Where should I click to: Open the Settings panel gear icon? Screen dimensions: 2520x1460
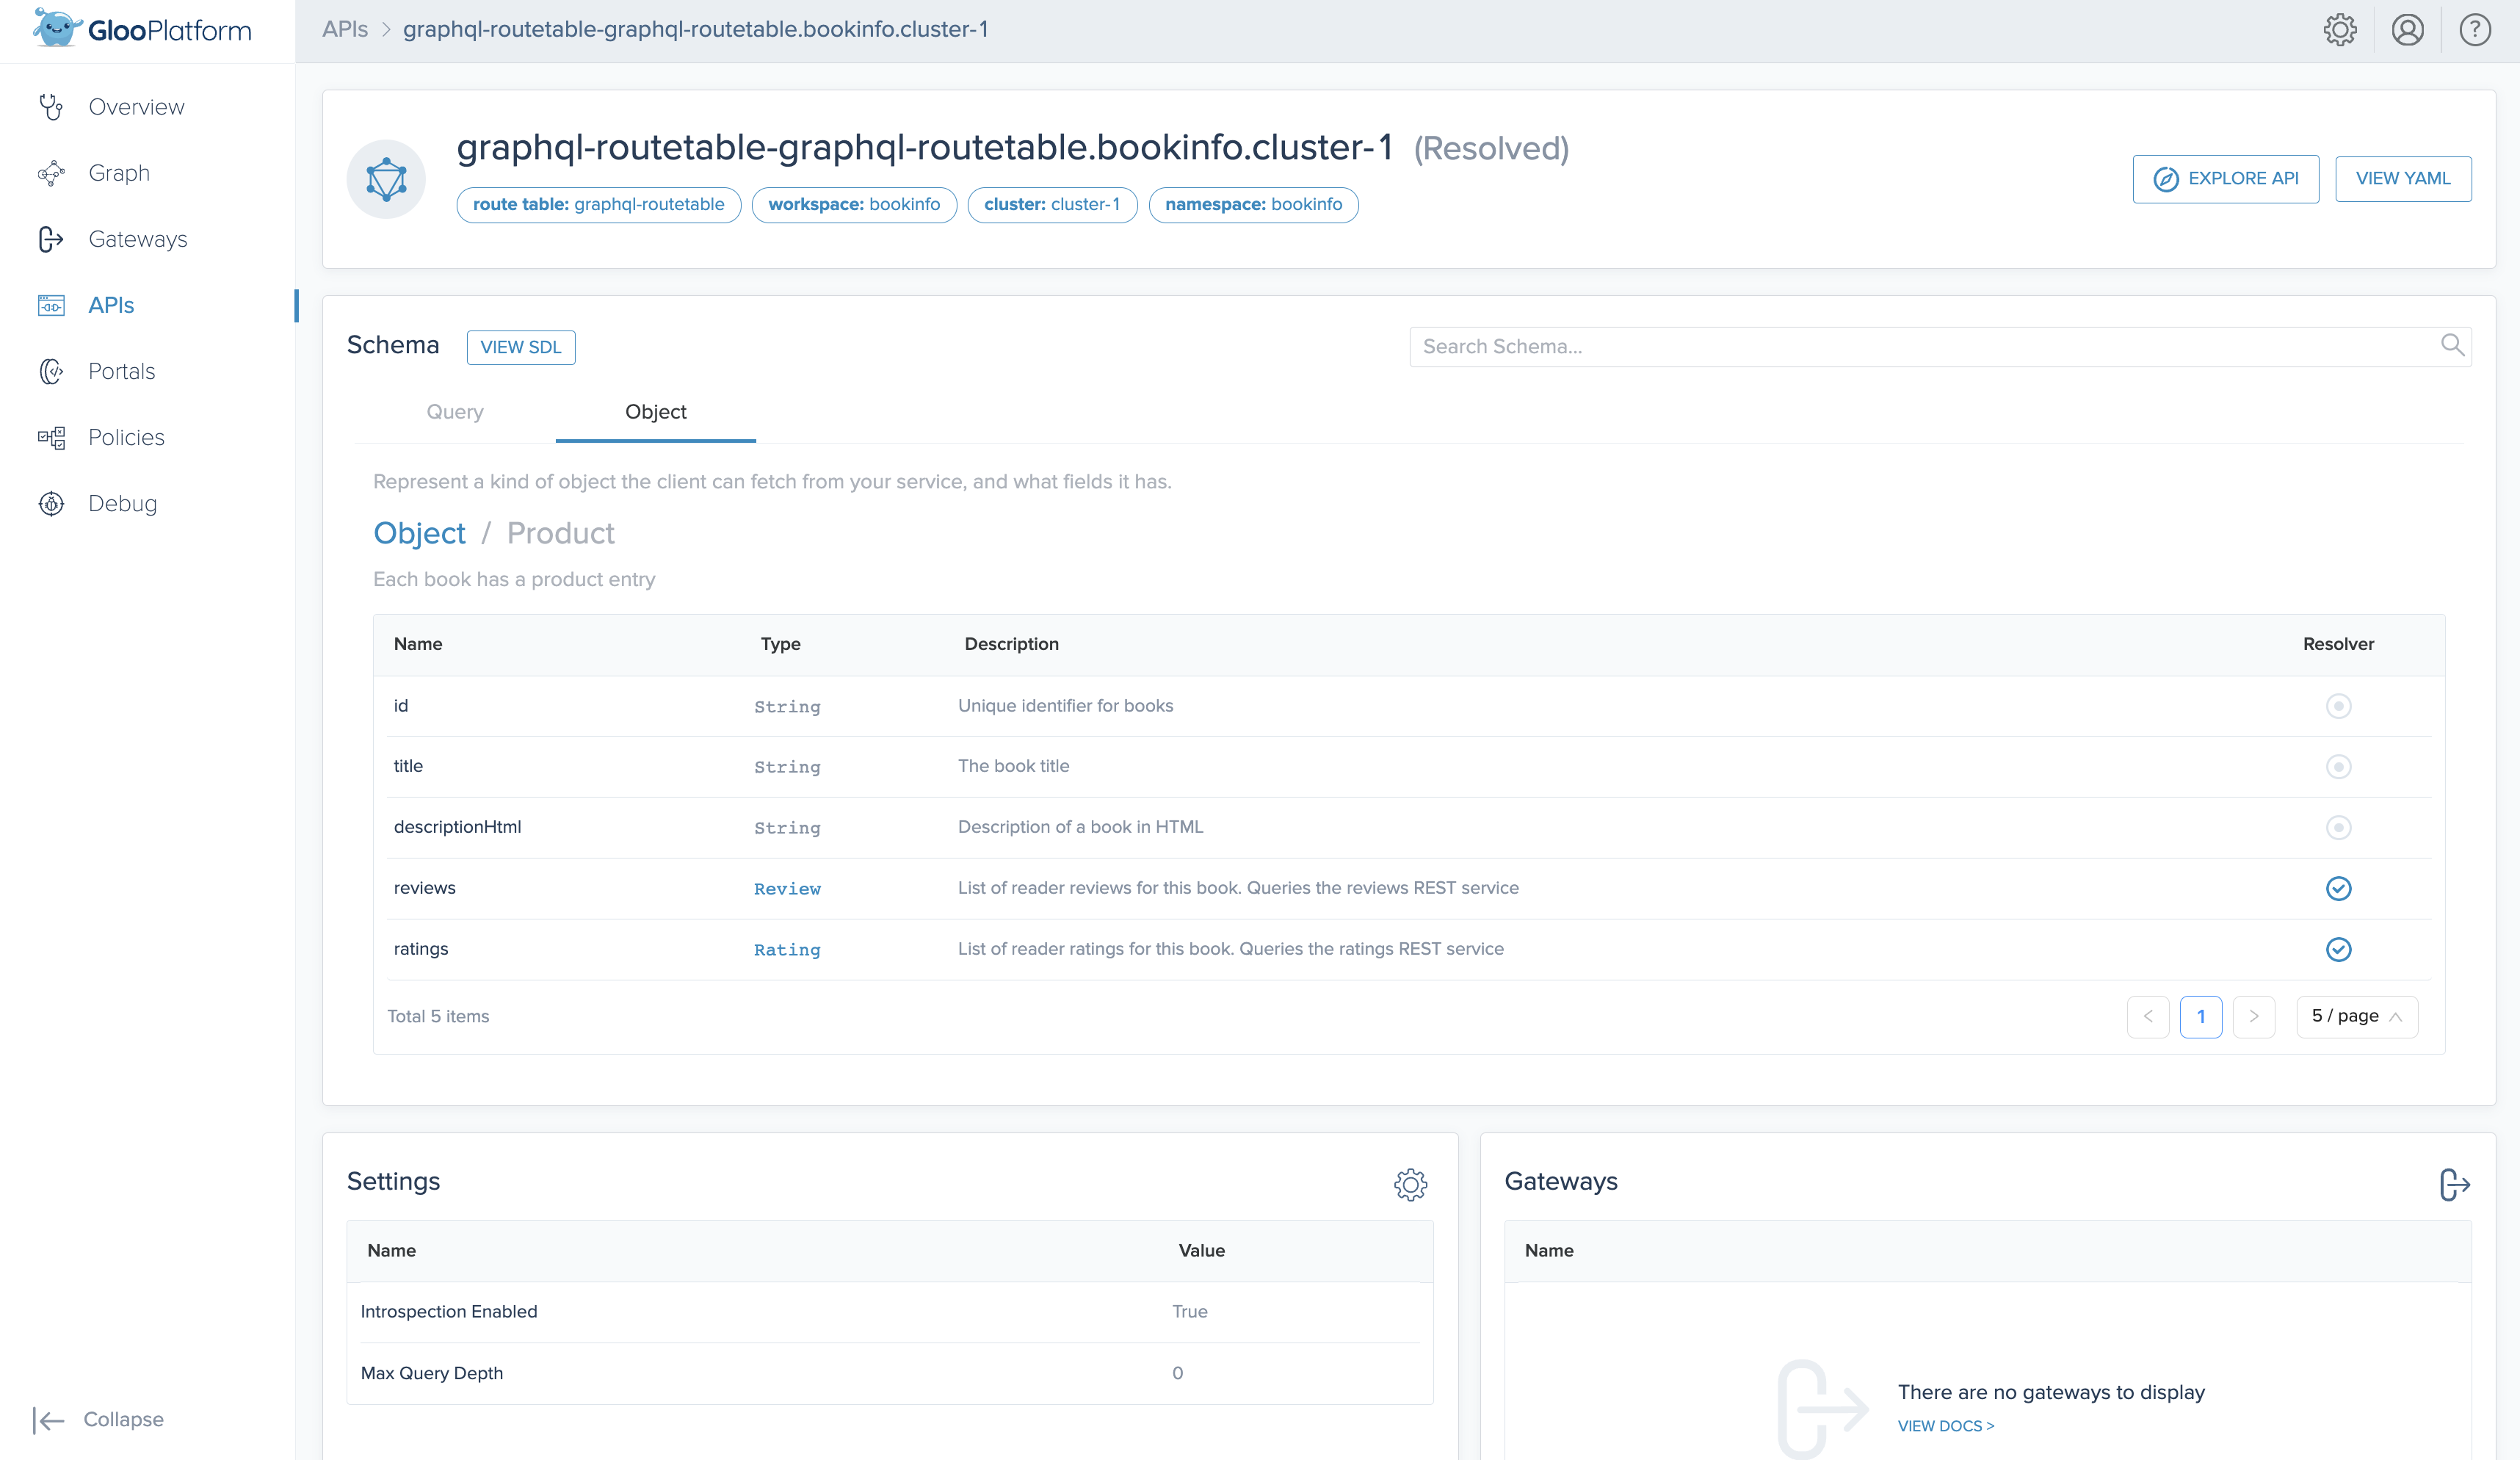tap(1411, 1185)
